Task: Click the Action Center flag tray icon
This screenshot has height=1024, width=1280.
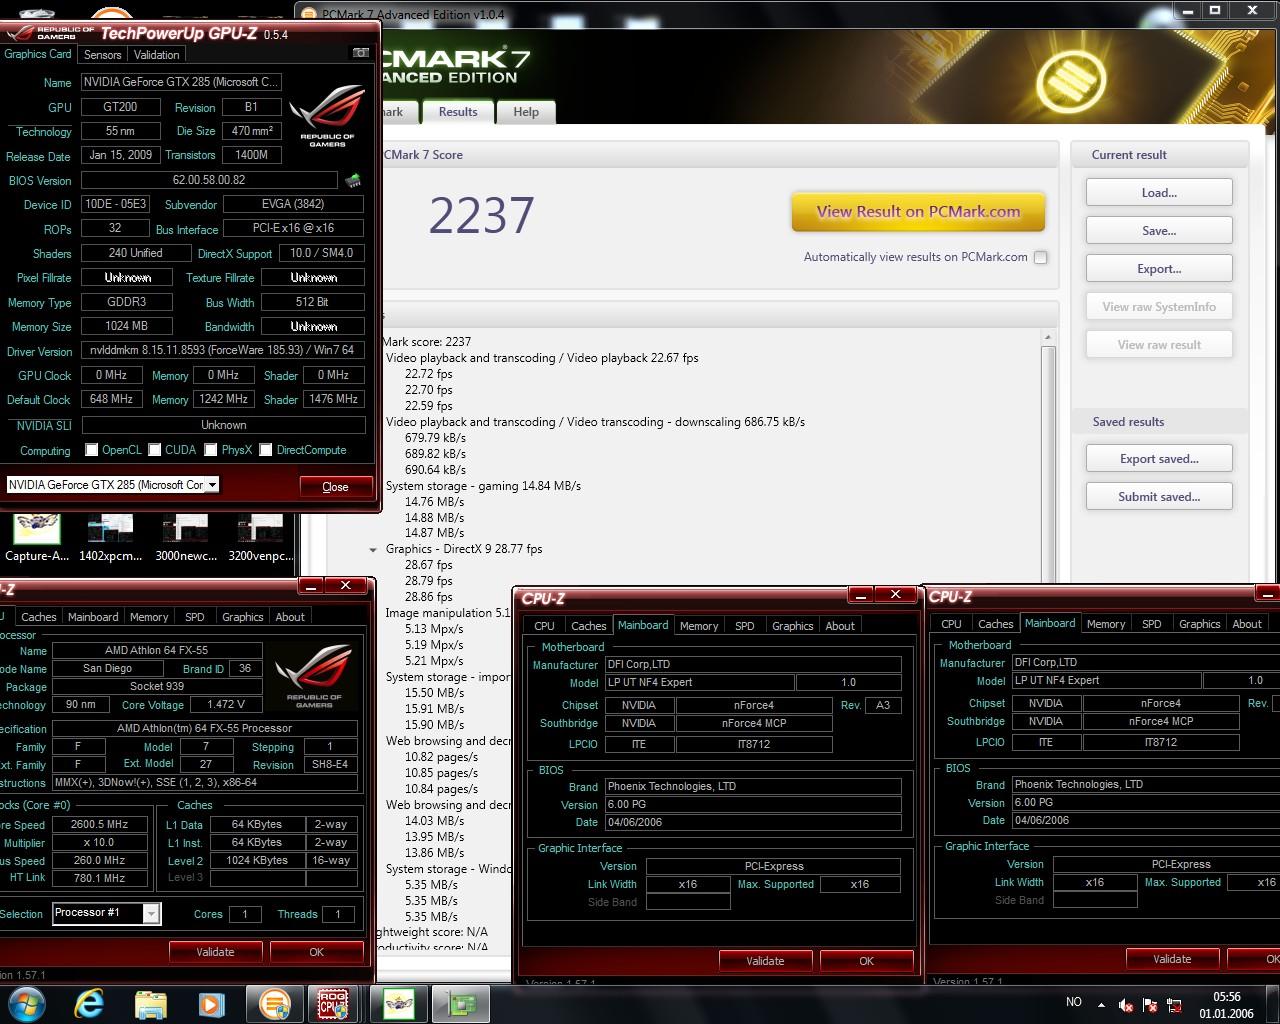Action: click(x=1150, y=1004)
